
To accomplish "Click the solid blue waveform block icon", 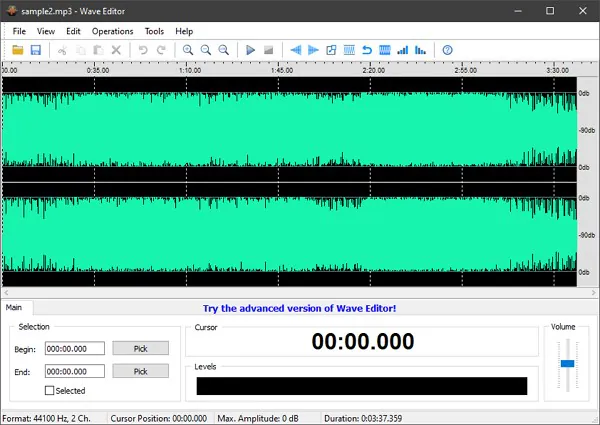I will [x=385, y=50].
